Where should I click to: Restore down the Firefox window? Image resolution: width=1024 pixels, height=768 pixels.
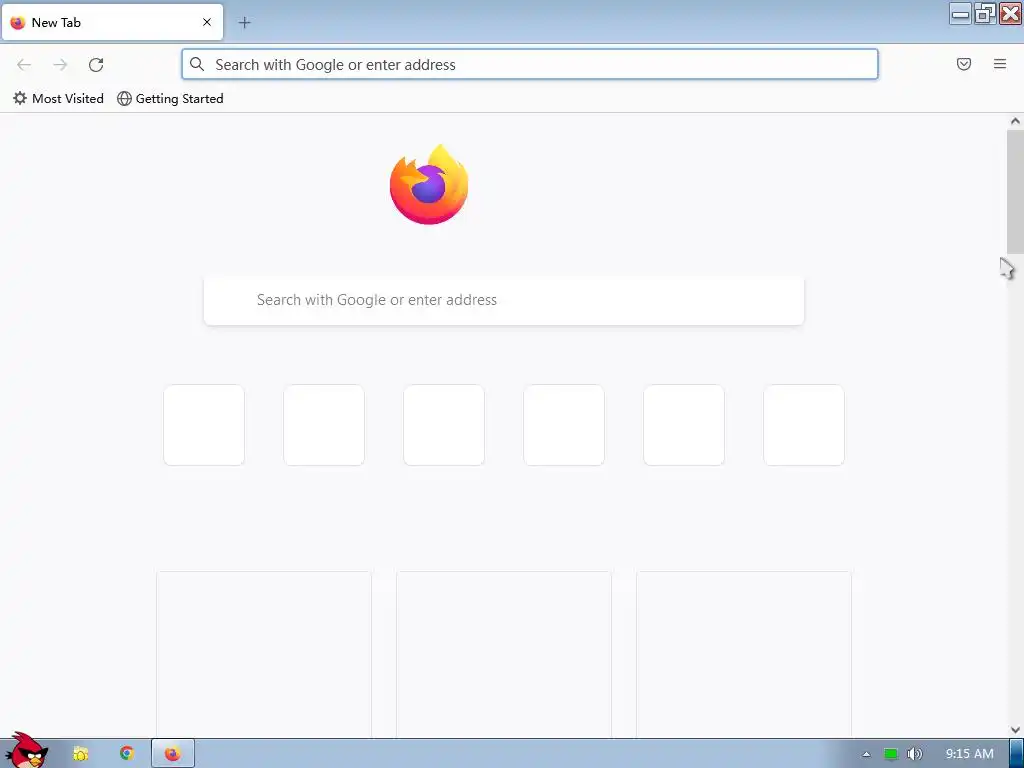(x=985, y=14)
